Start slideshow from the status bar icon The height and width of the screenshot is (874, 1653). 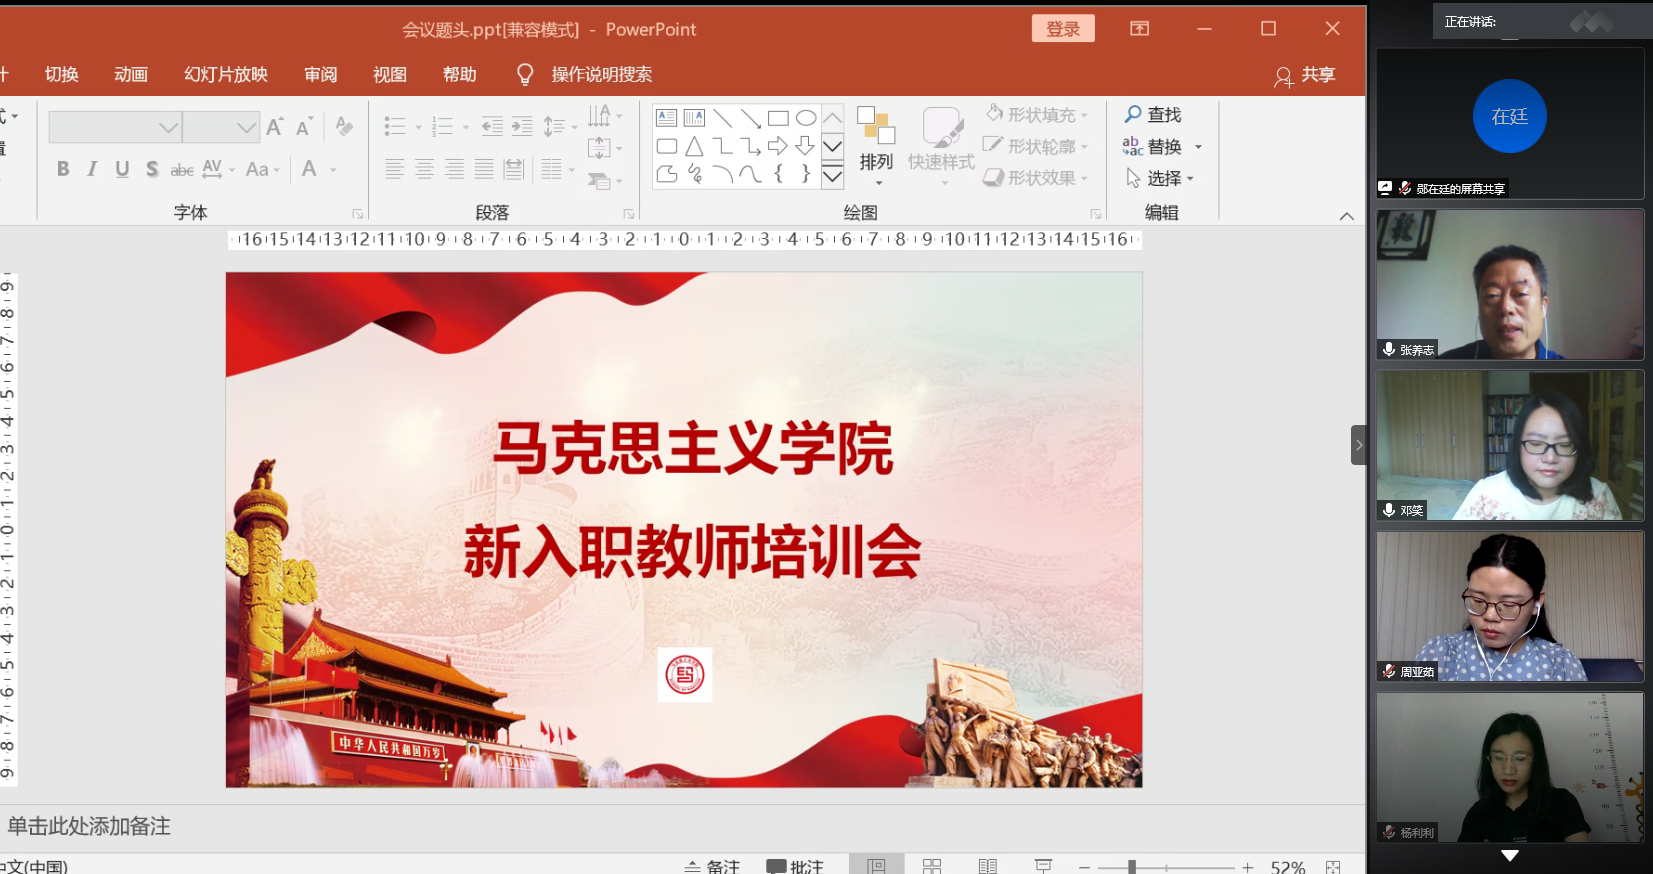(1043, 866)
